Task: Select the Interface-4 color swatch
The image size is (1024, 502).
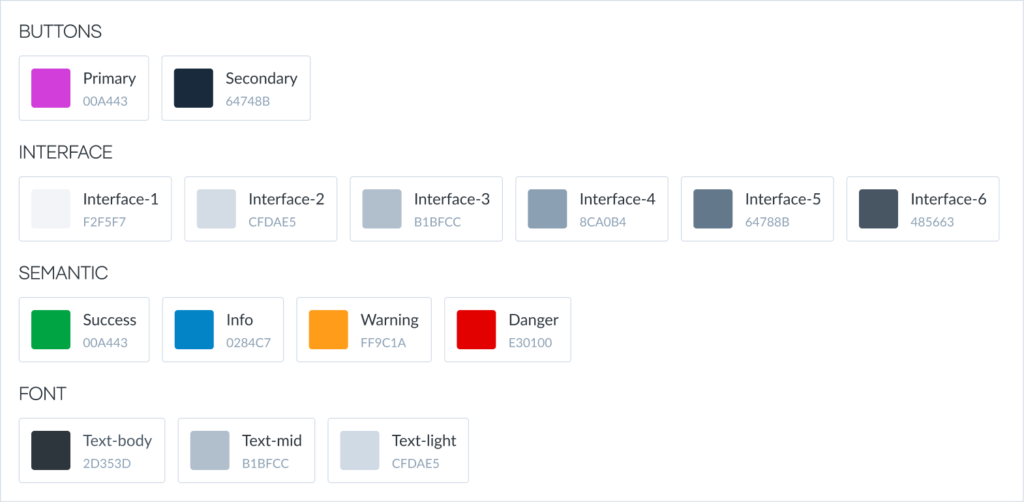Action: pos(547,209)
